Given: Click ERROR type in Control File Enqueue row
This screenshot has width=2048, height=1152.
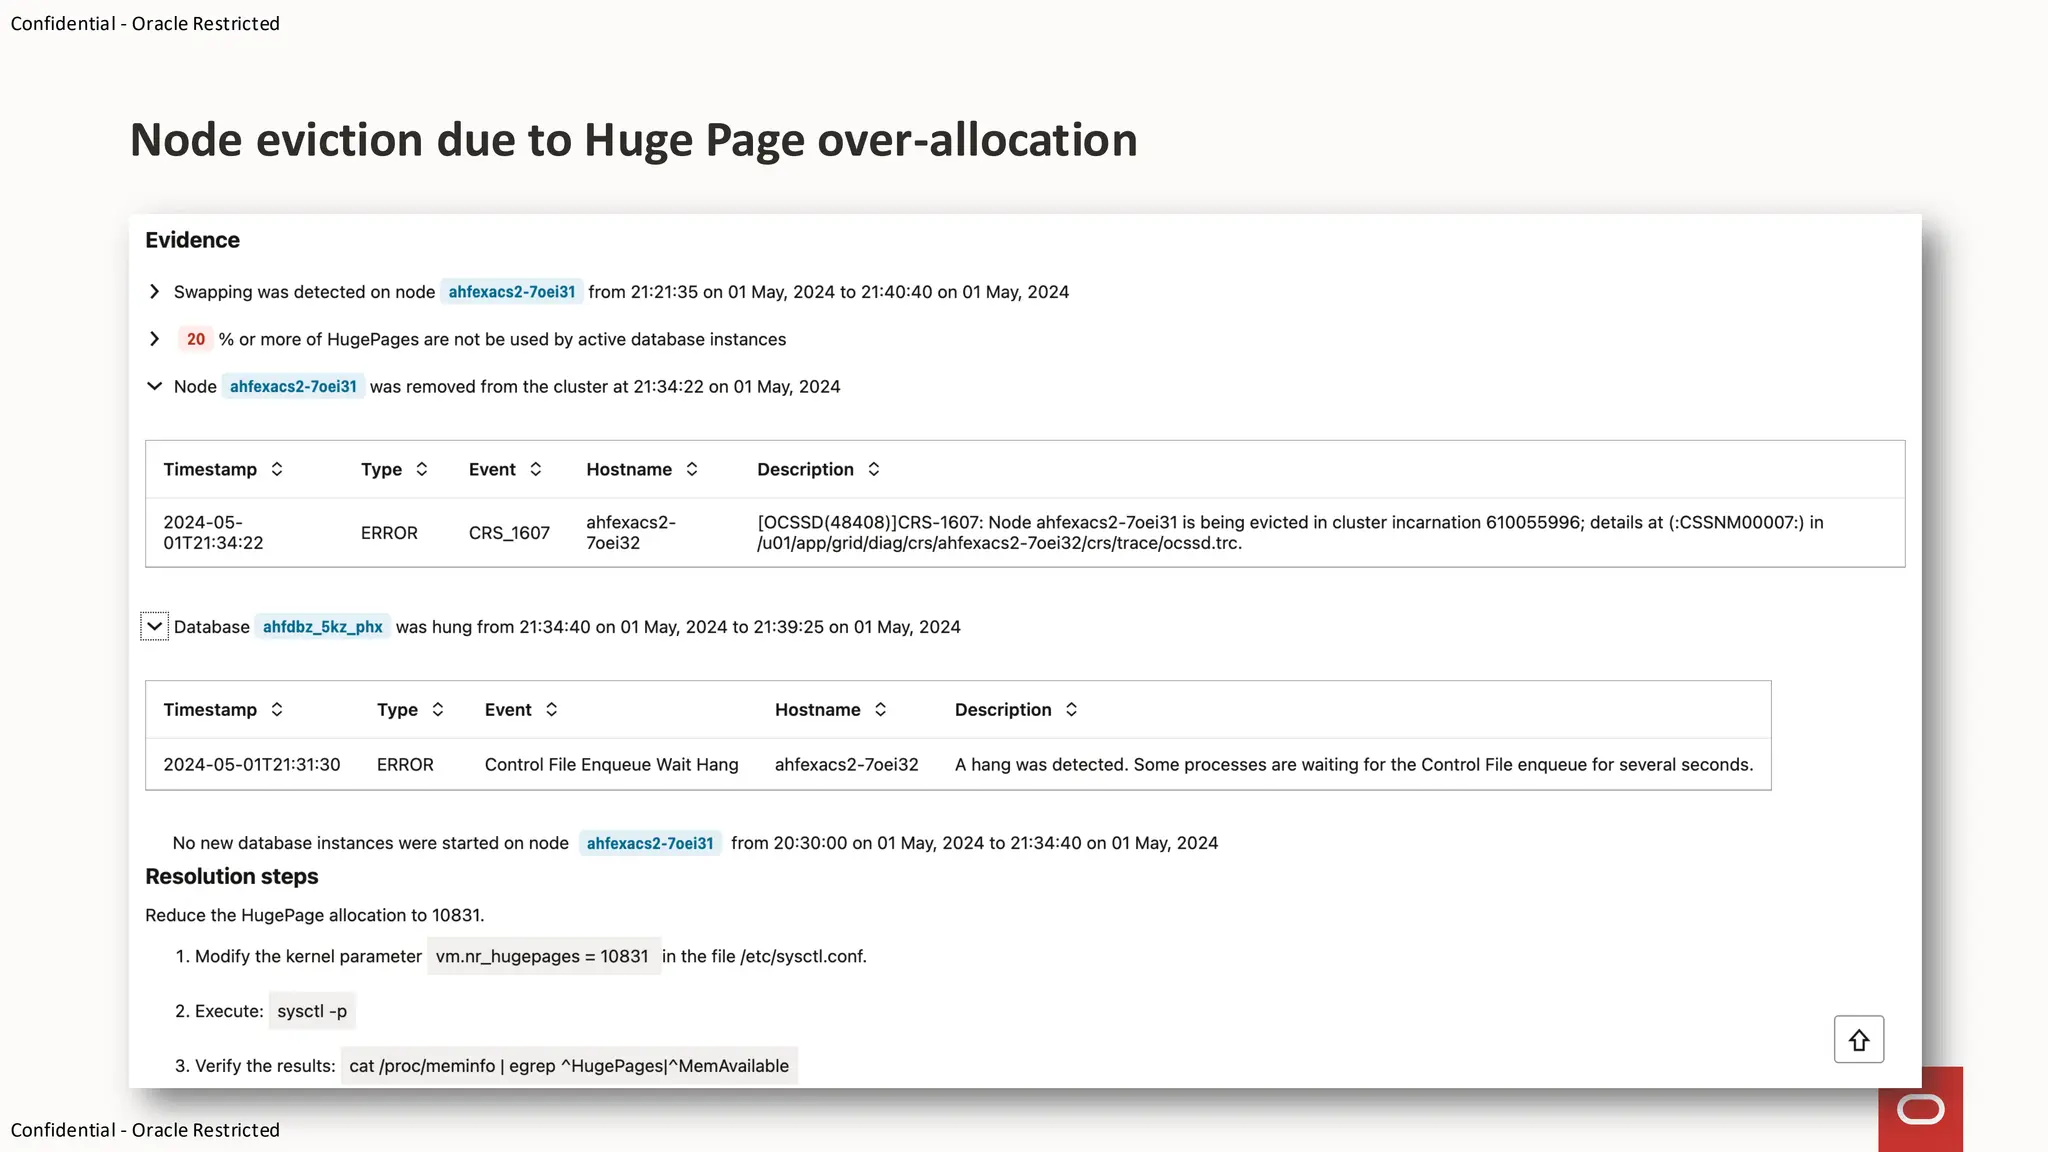Looking at the screenshot, I should pos(405,765).
